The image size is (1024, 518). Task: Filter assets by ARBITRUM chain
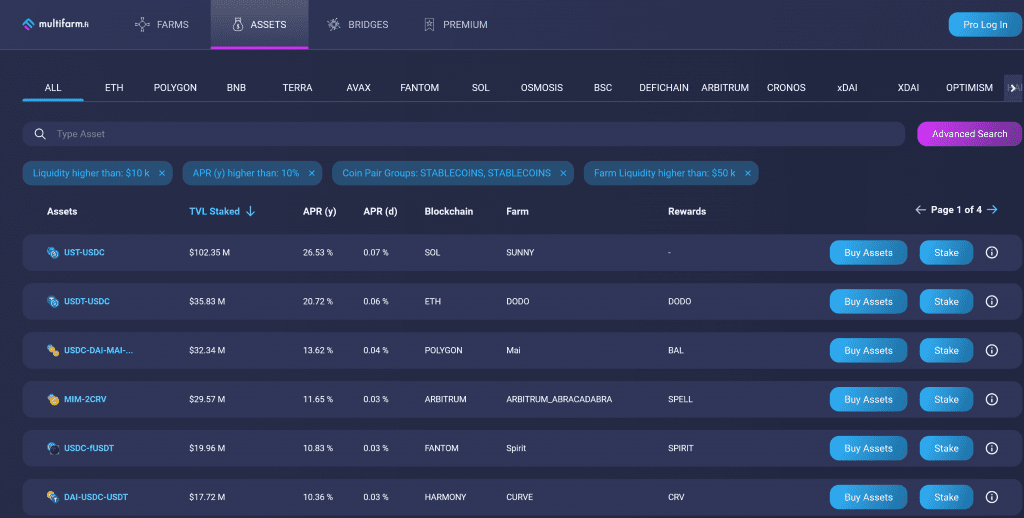pyautogui.click(x=725, y=88)
